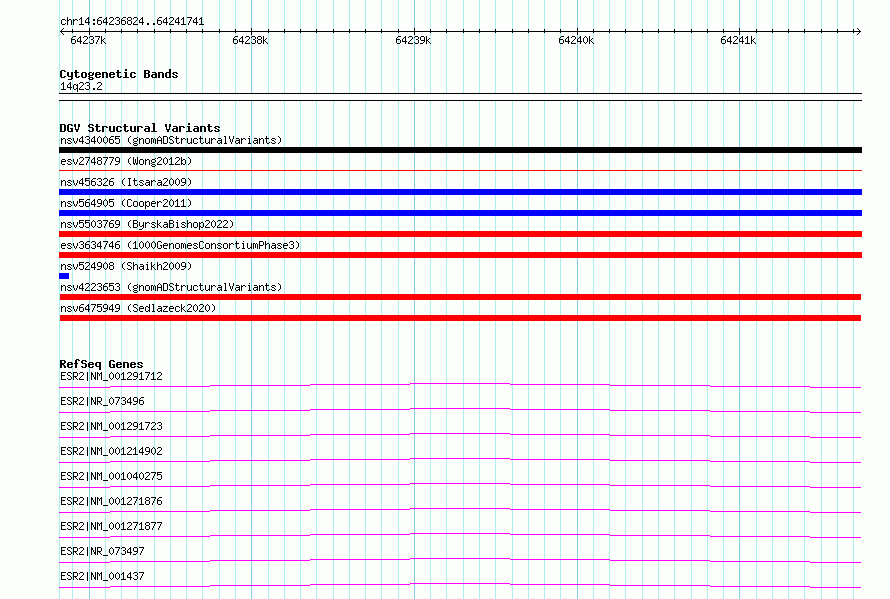Click transcript label ESR2|NM_001214902
This screenshot has height=599, width=890.
coord(111,451)
